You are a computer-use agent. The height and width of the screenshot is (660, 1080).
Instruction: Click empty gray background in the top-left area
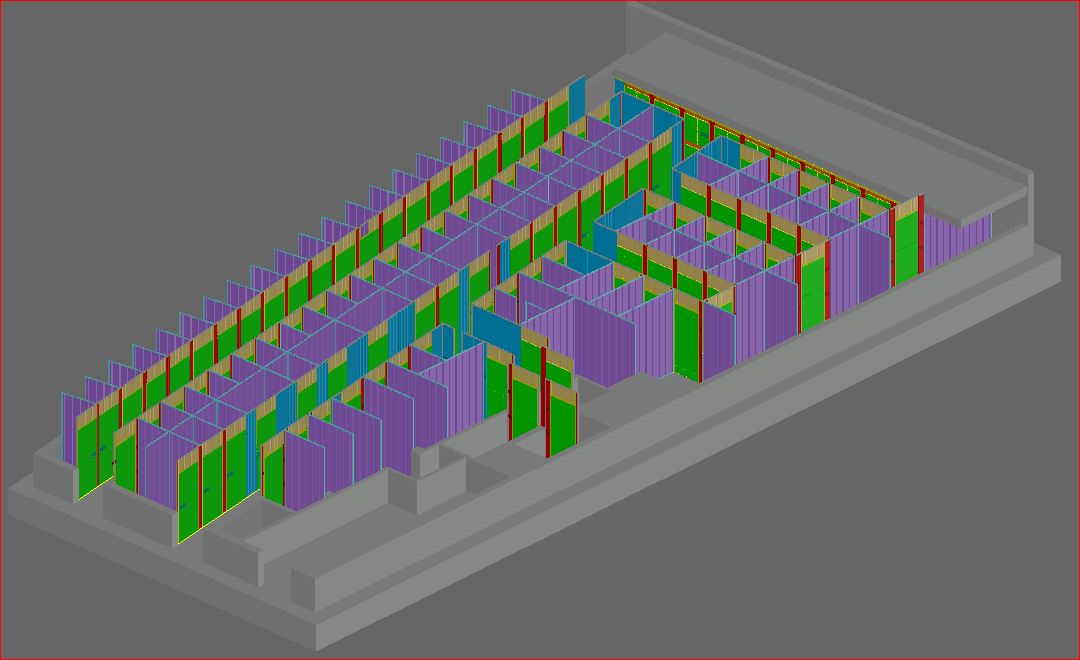(150, 100)
